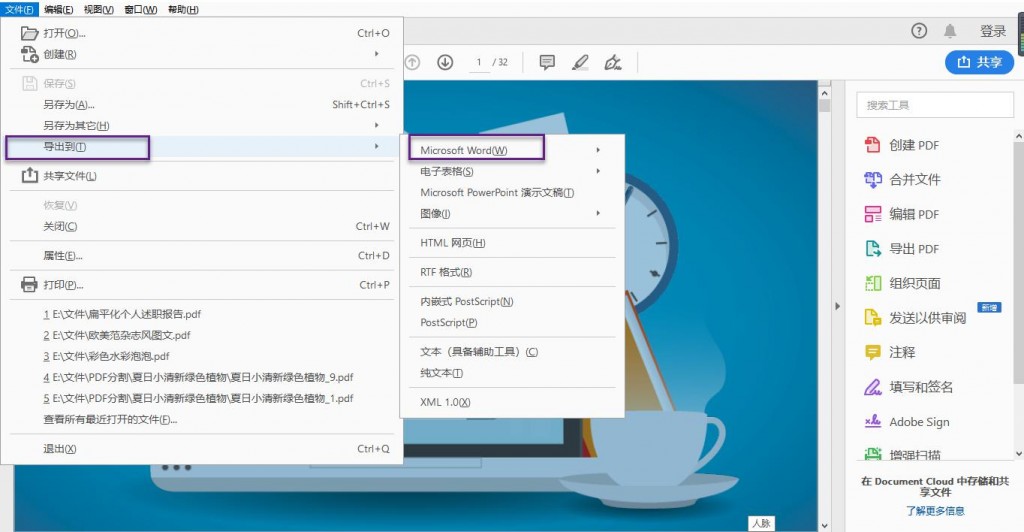Expand the Spreadsheet submenu arrow
1024x532 pixels.
(x=598, y=171)
